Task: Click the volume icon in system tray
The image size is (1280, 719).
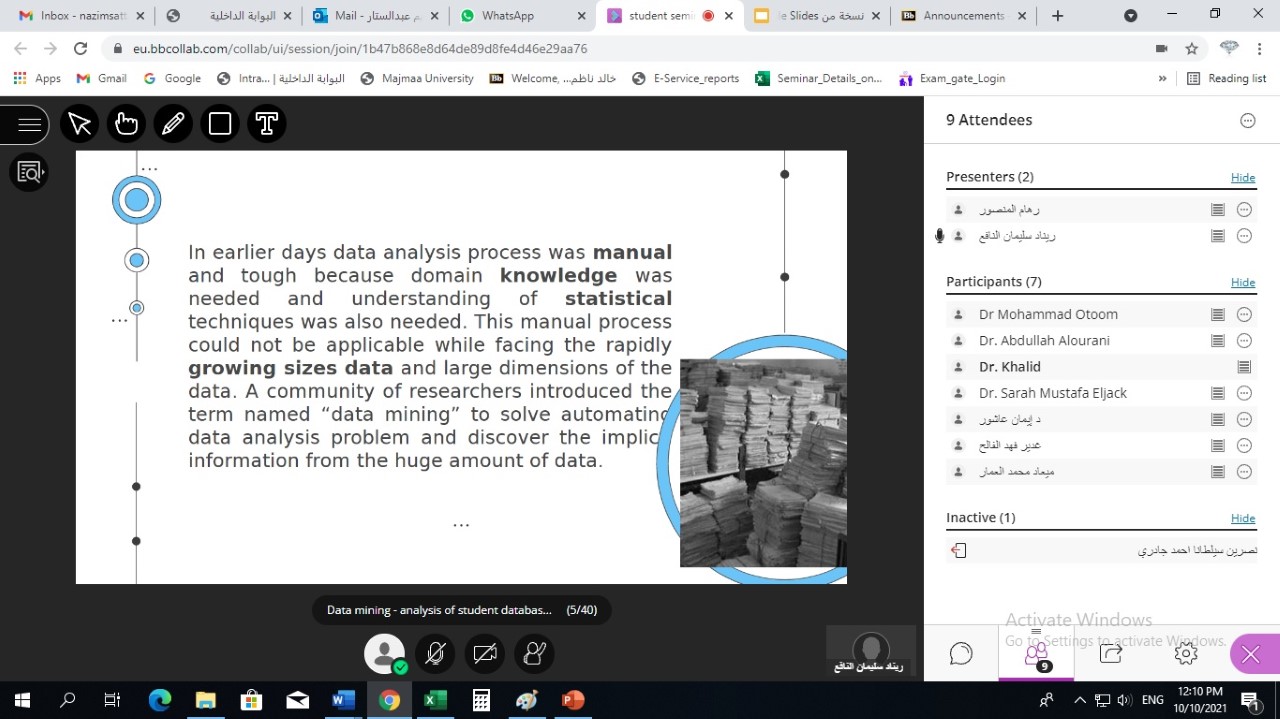Action: (1124, 700)
